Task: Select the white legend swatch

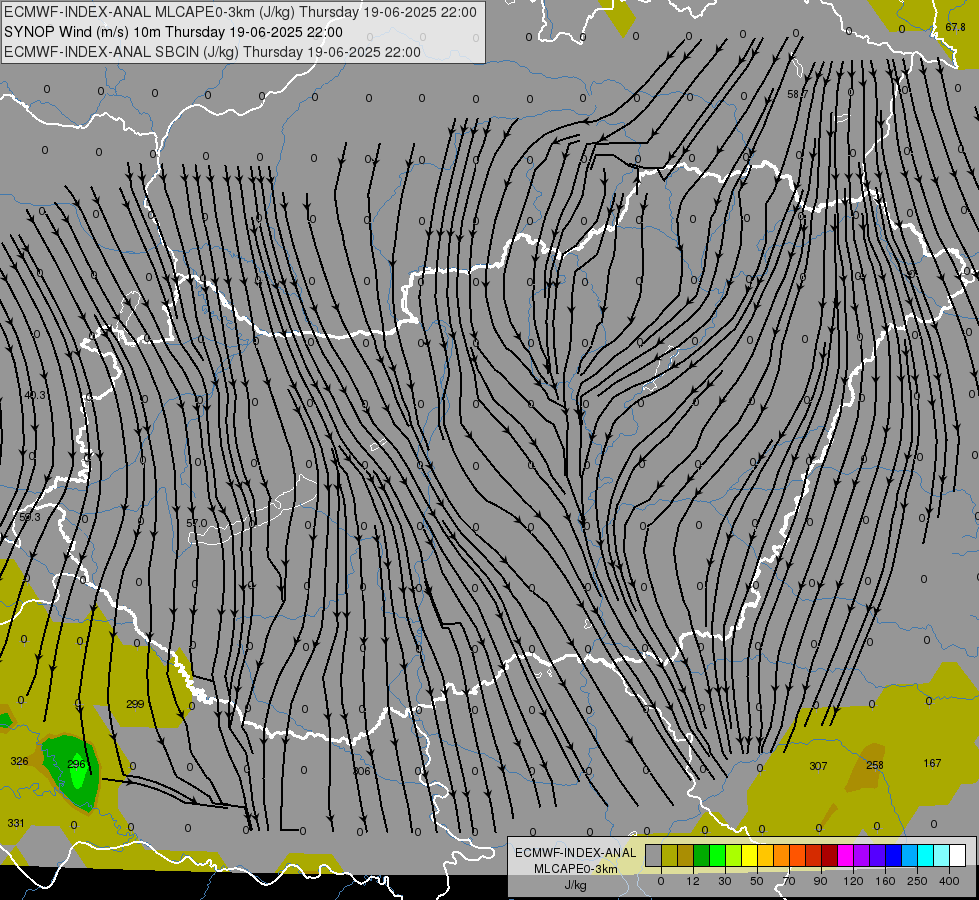Action: coord(958,855)
